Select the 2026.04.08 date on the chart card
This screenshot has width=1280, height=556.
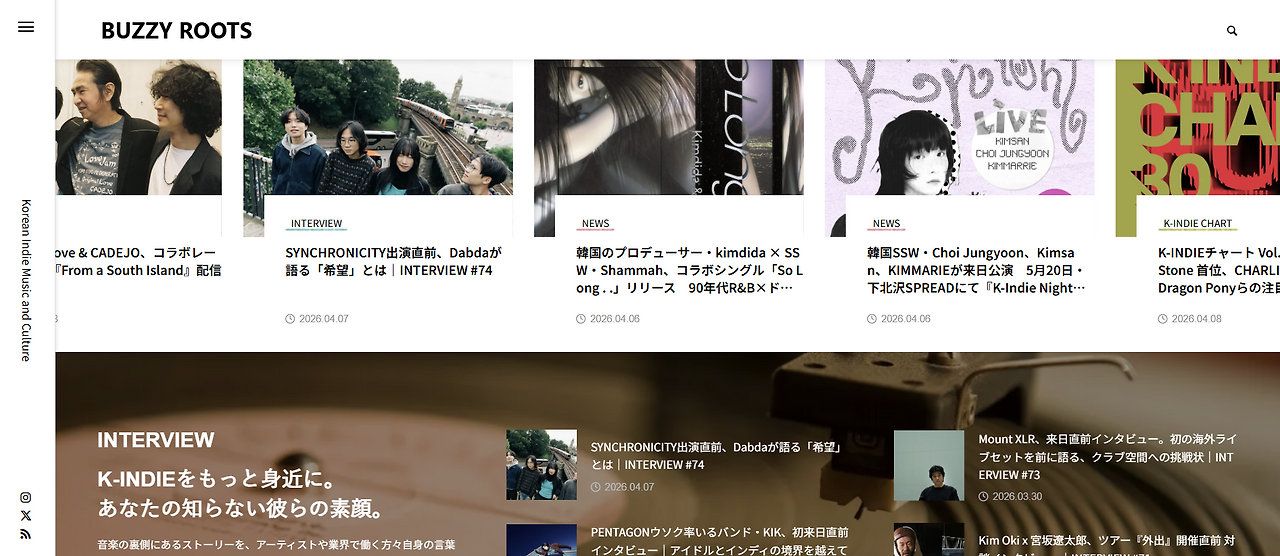coord(1196,319)
